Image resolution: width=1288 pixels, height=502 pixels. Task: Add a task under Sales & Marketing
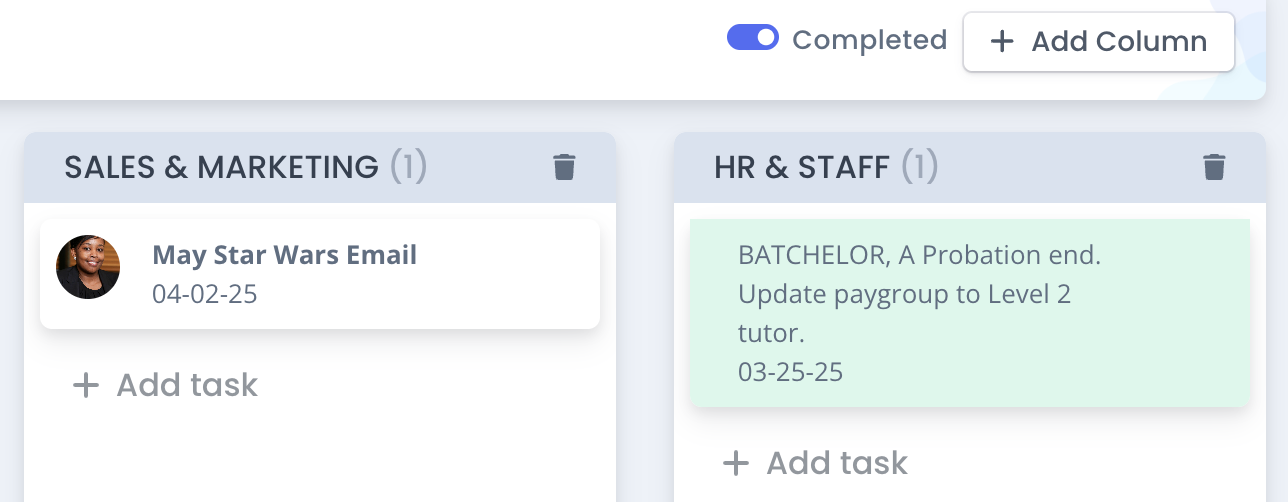186,385
